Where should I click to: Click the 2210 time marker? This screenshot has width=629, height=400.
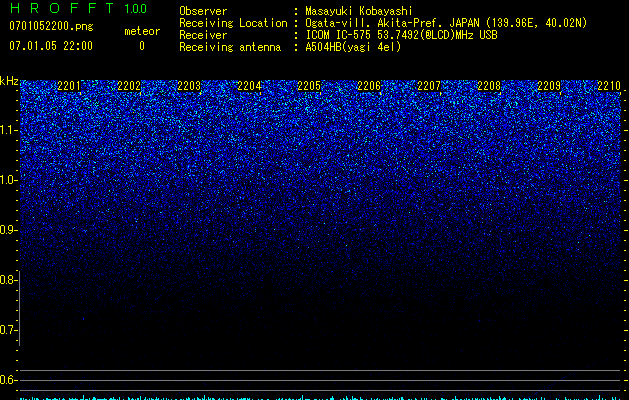609,86
